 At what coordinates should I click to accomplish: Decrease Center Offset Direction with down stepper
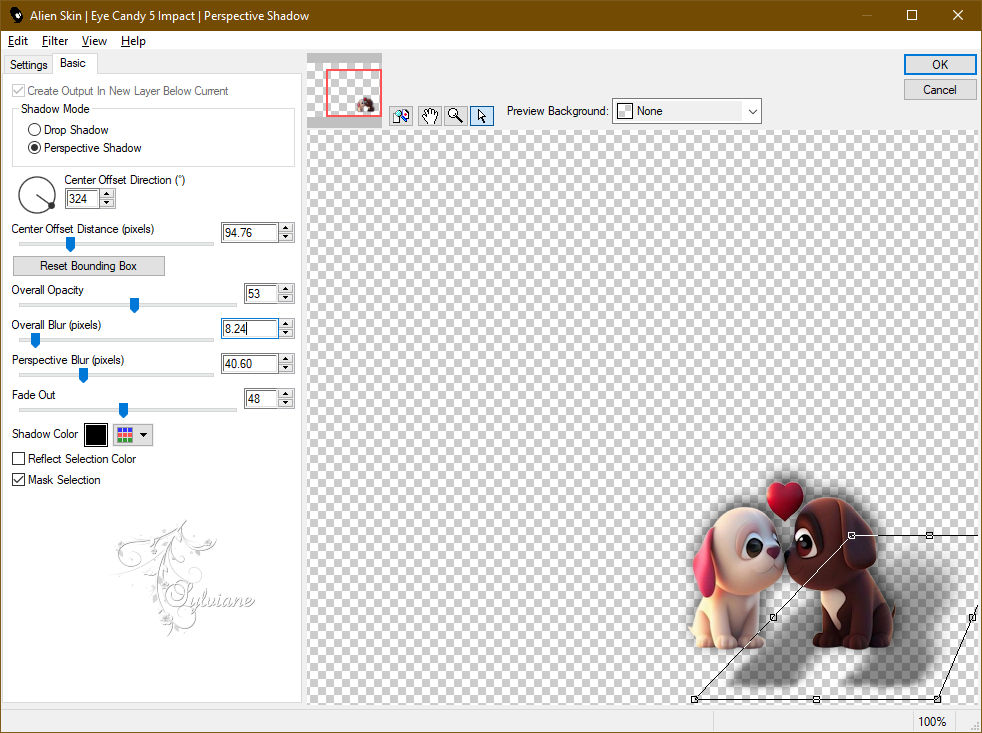pyautogui.click(x=107, y=203)
